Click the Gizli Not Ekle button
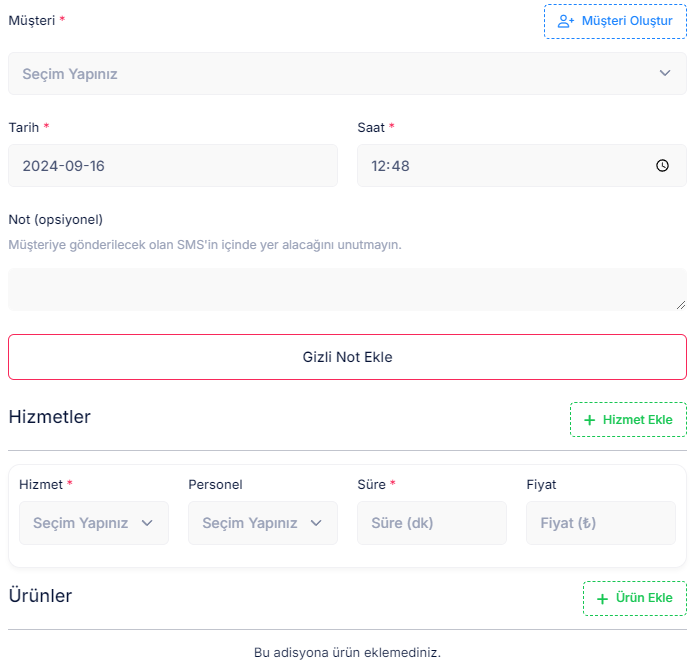This screenshot has height=672, width=690. (x=347, y=357)
